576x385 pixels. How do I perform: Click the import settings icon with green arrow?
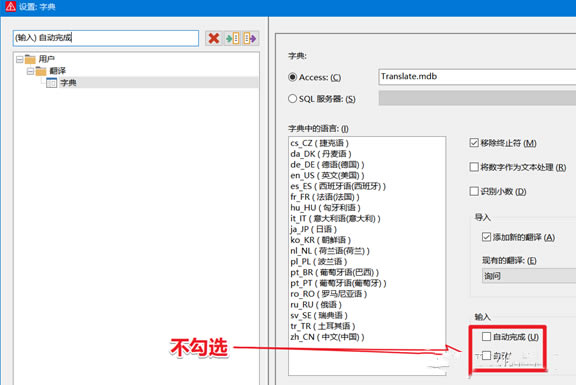[x=232, y=38]
